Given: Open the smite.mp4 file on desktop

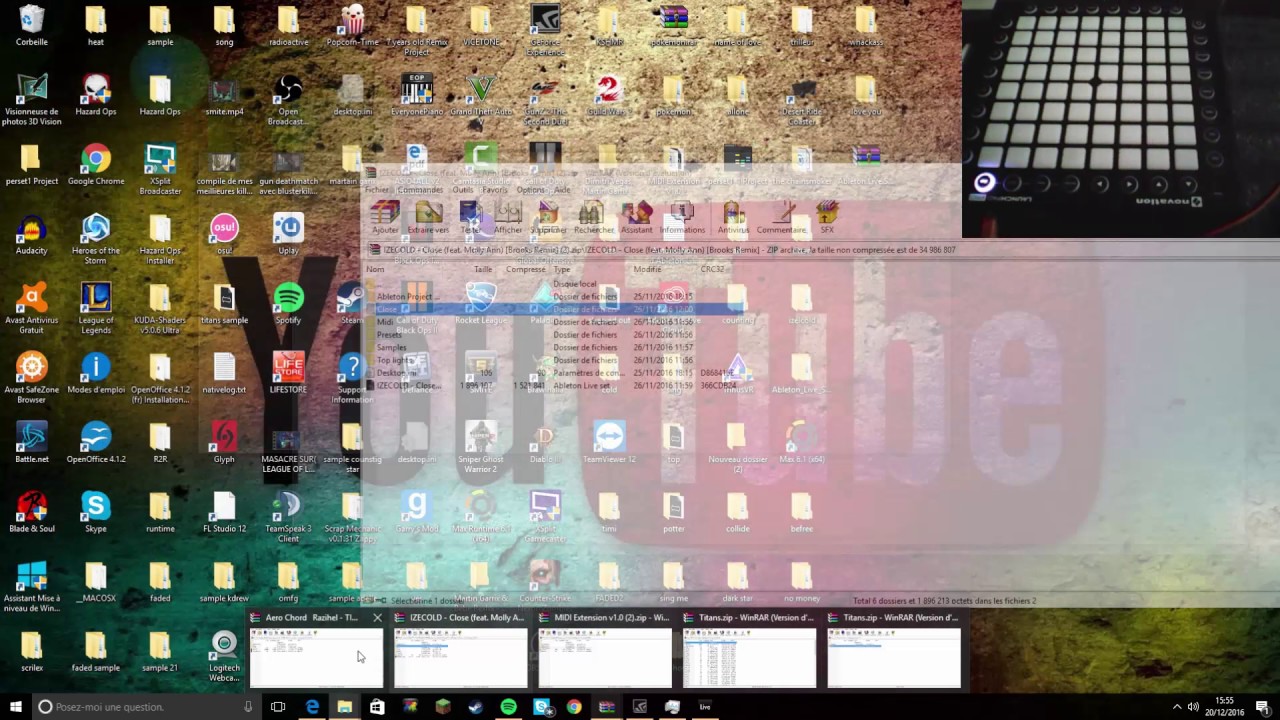Looking at the screenshot, I should (224, 95).
